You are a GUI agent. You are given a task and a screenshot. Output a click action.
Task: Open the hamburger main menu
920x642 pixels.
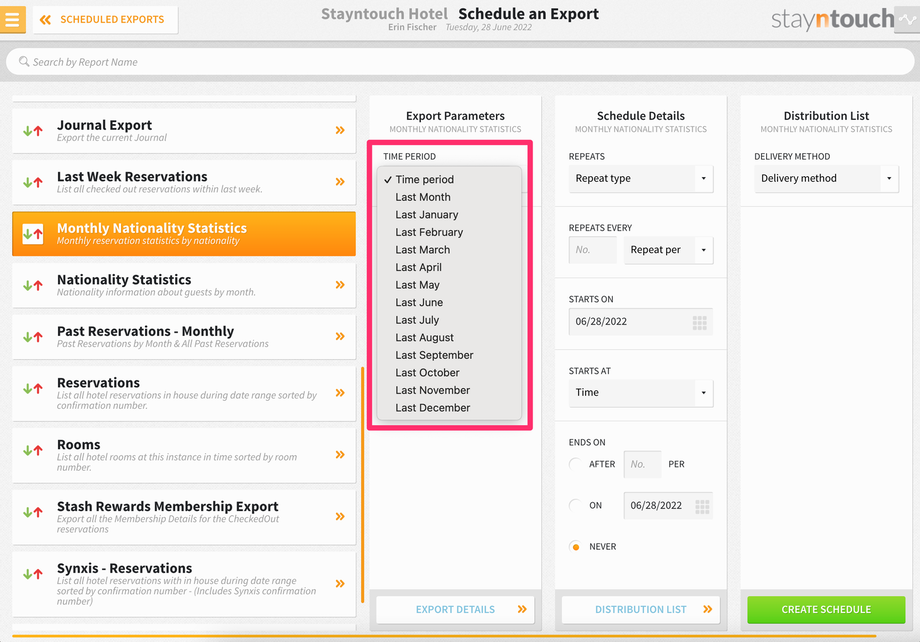pos(12,19)
